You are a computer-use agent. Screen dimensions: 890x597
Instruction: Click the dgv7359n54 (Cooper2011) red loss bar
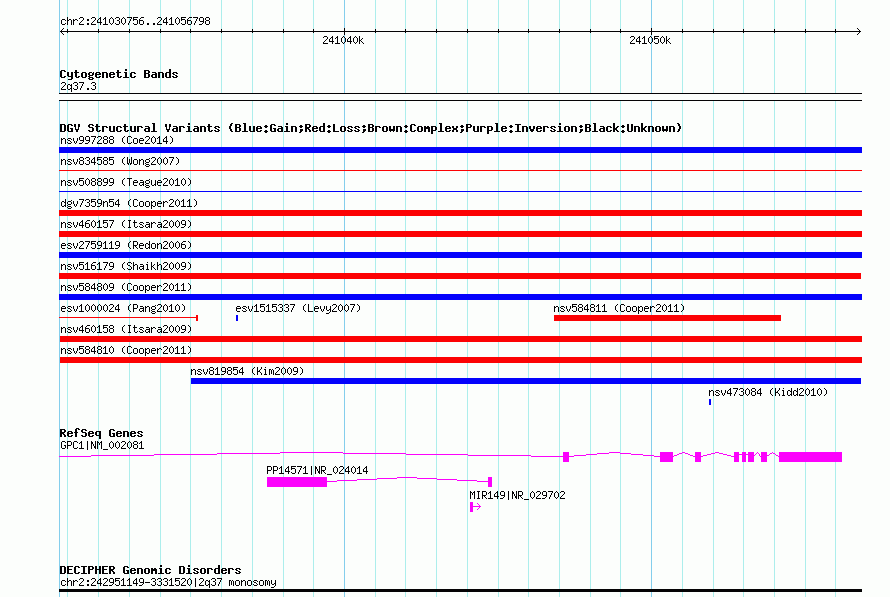click(x=460, y=213)
